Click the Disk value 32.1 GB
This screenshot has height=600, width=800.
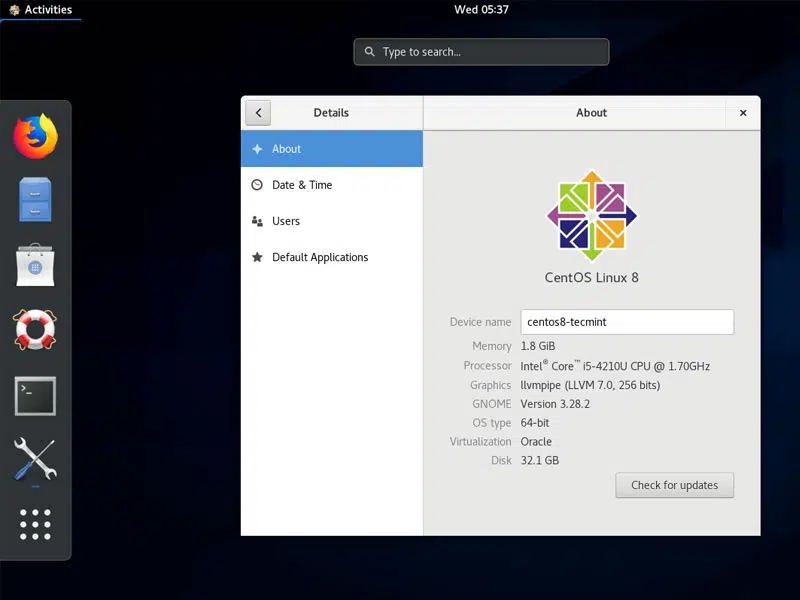point(540,461)
